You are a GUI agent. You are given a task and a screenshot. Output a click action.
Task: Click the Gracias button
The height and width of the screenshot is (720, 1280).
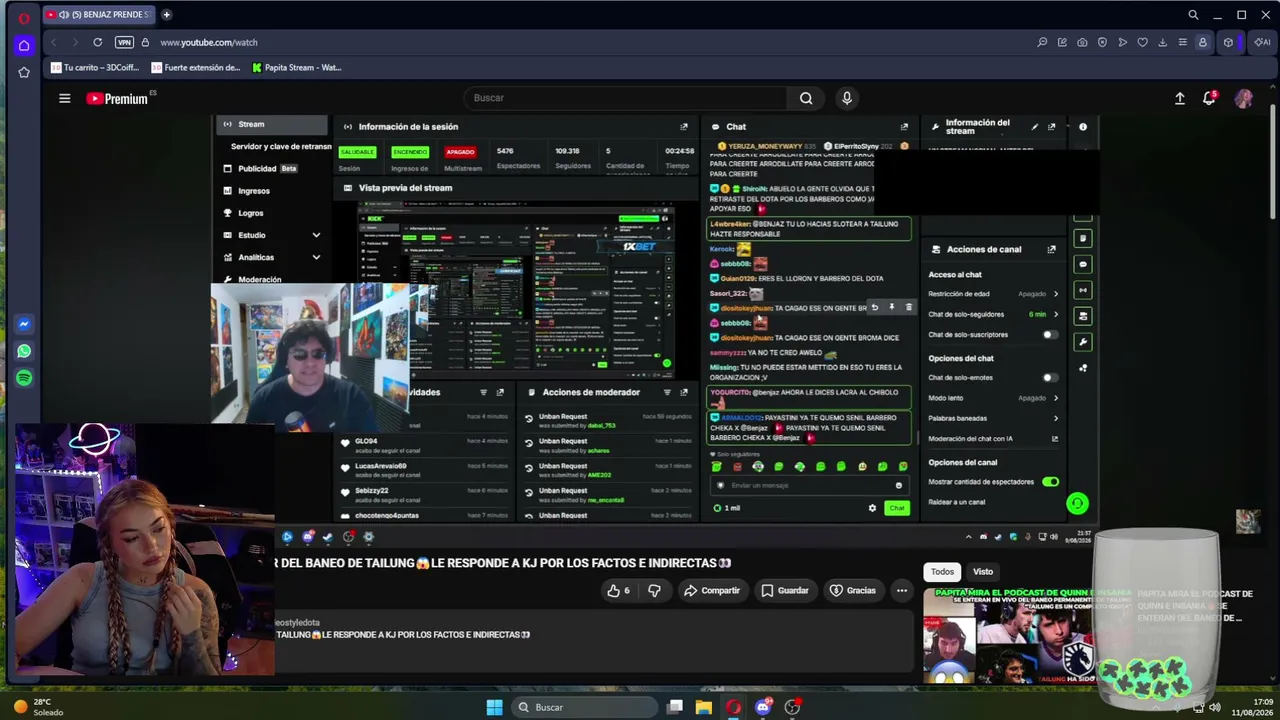tap(852, 591)
